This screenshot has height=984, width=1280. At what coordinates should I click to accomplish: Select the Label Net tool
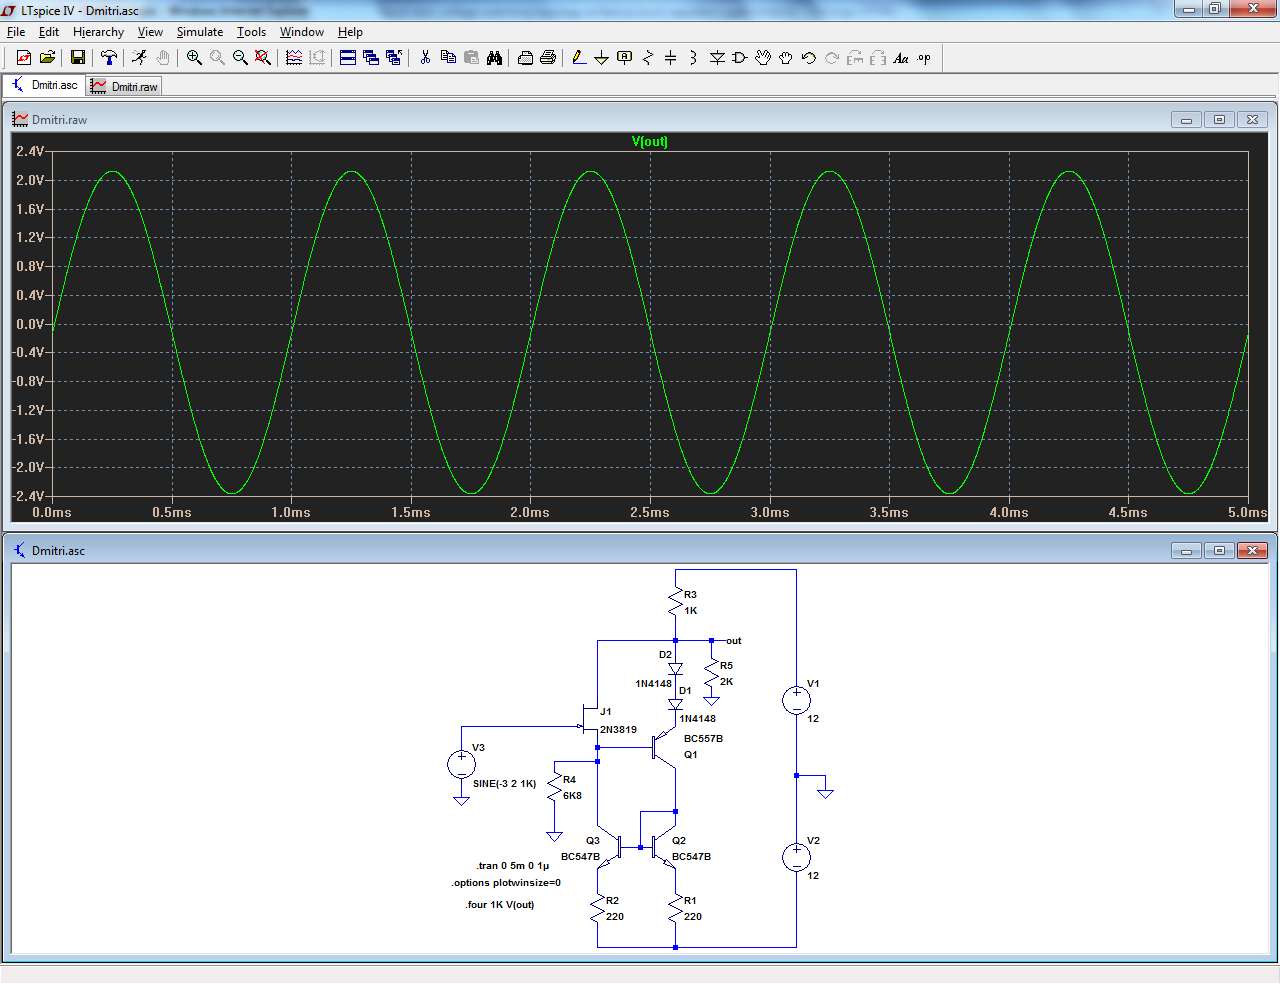pyautogui.click(x=625, y=58)
